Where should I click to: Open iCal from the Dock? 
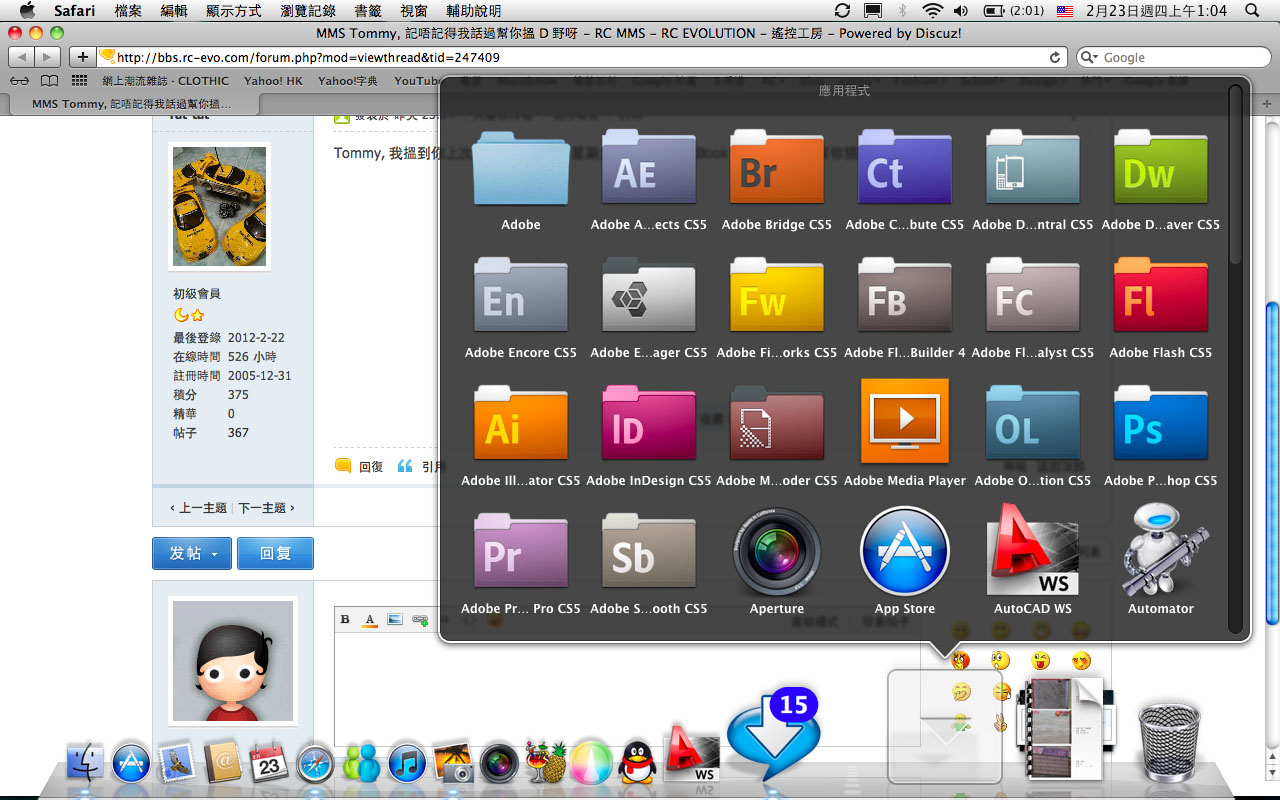click(x=269, y=763)
